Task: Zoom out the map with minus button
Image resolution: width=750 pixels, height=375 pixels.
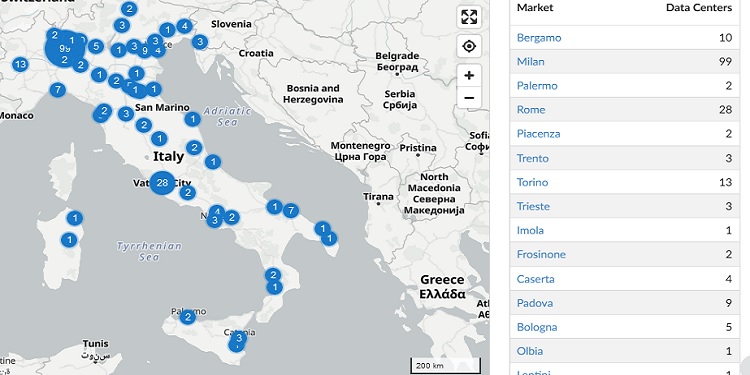Action: [469, 98]
